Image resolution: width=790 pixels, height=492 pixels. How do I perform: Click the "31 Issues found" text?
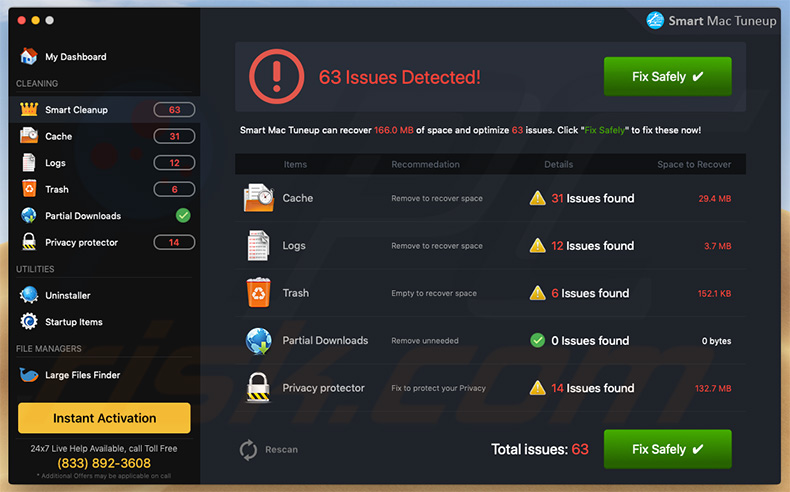click(x=592, y=198)
